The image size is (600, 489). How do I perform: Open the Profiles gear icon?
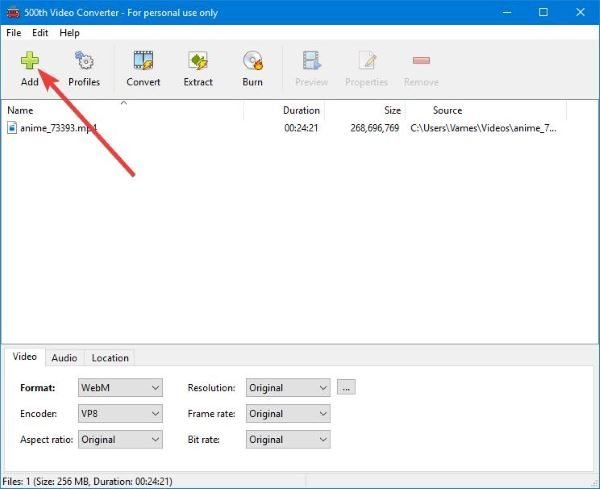(x=84, y=61)
